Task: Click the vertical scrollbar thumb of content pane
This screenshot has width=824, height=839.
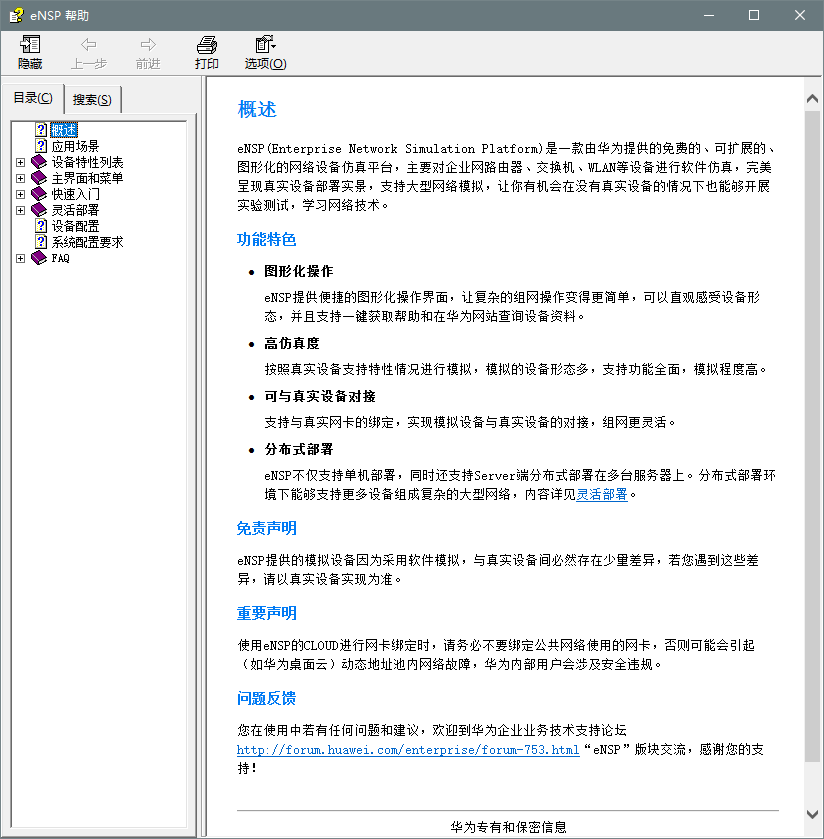Action: click(x=812, y=436)
